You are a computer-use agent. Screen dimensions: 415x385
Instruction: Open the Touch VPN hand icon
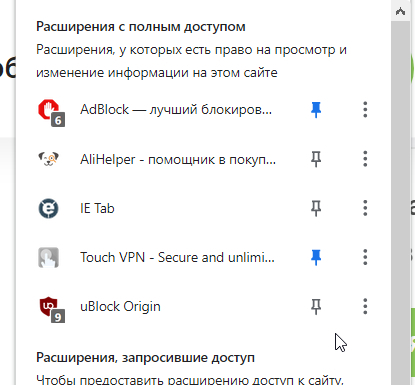48,257
